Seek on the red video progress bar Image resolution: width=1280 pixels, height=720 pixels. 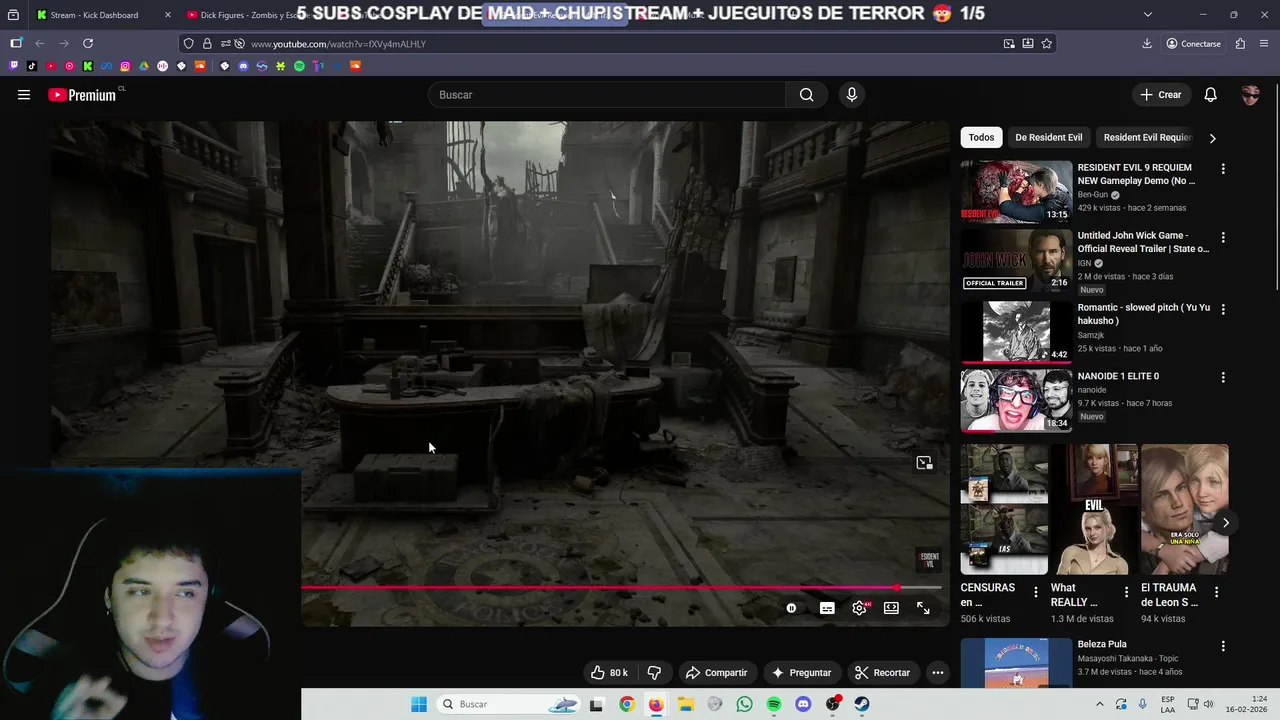[620, 588]
